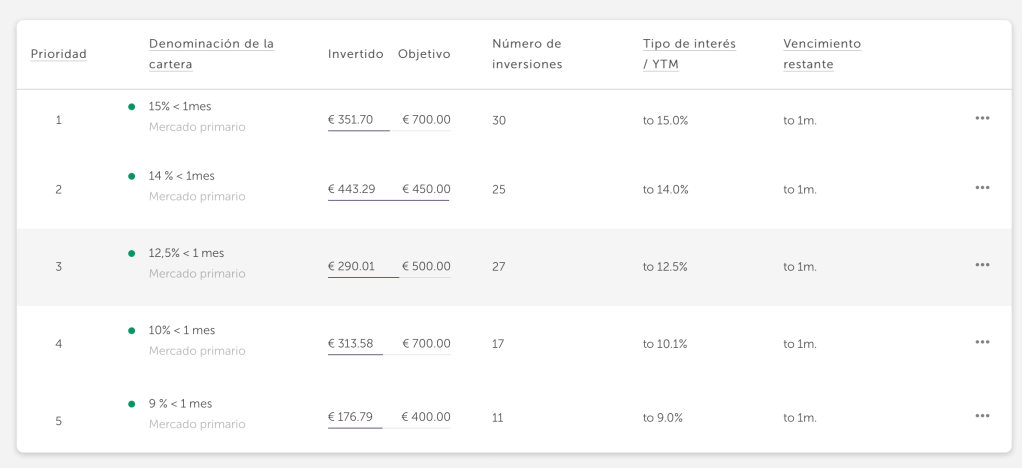Click the € 351.70 invested progress bar

358,131
